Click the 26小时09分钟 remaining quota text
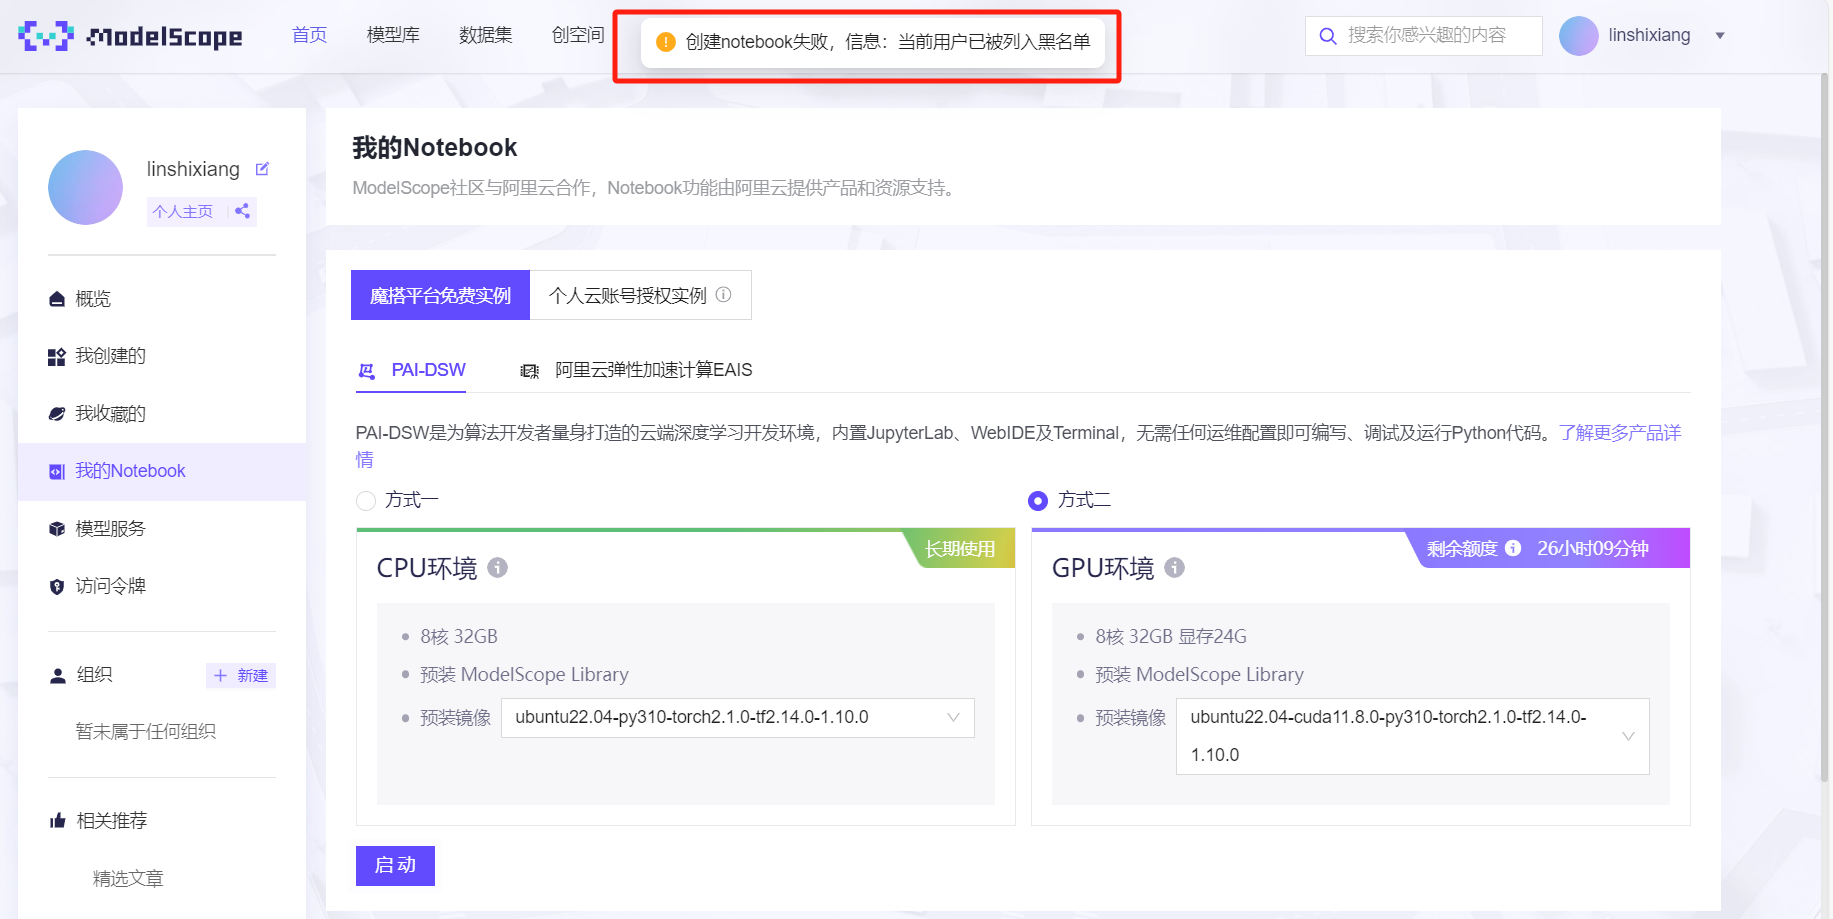 (1593, 548)
